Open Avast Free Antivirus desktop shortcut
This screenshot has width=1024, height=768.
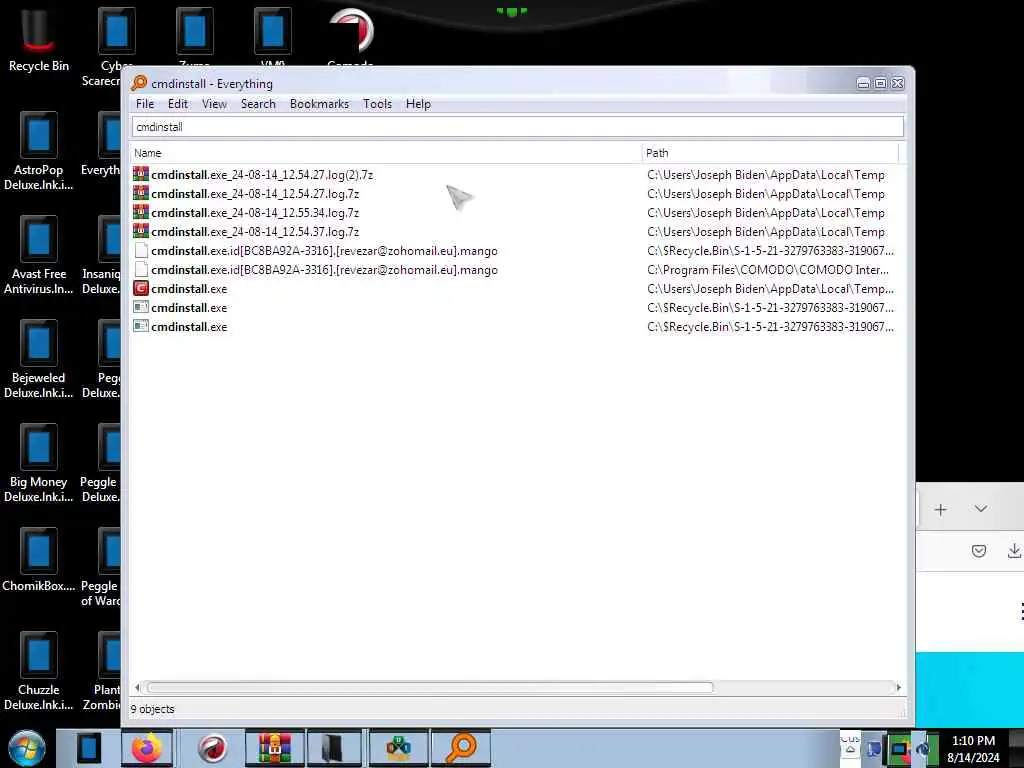pyautogui.click(x=38, y=255)
